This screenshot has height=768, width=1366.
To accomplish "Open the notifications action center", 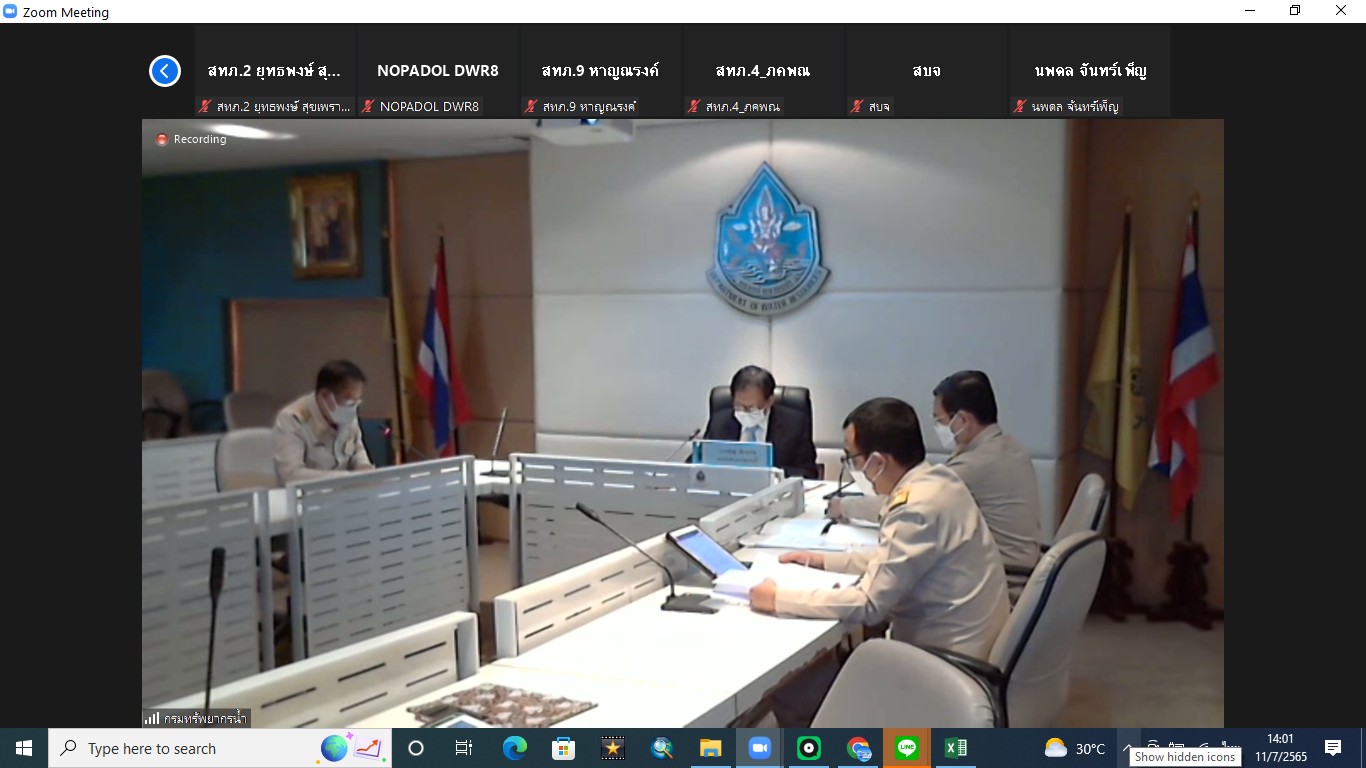I will point(1333,748).
